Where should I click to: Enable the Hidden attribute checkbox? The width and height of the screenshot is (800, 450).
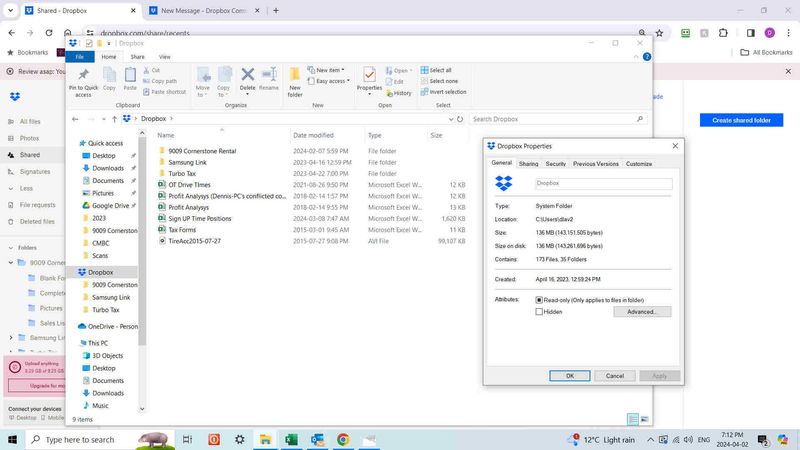tap(540, 312)
